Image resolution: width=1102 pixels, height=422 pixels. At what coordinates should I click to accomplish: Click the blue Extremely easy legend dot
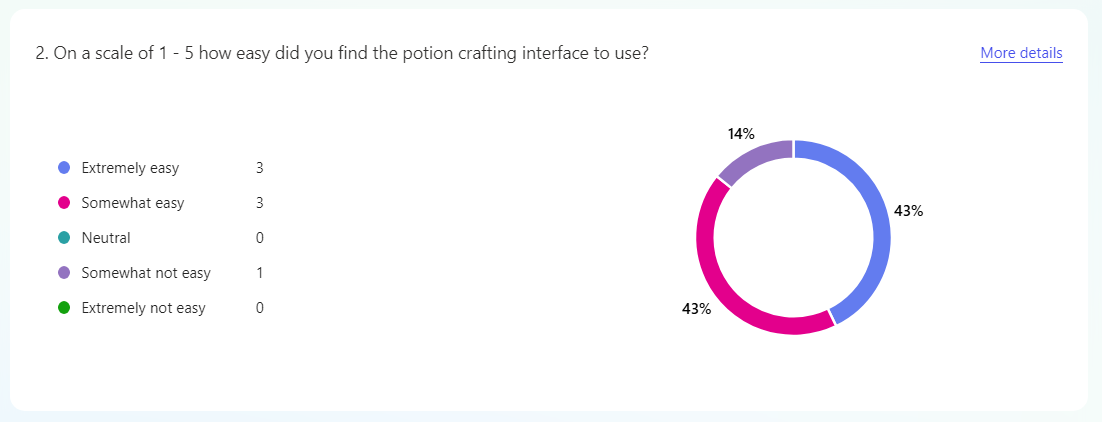point(64,168)
